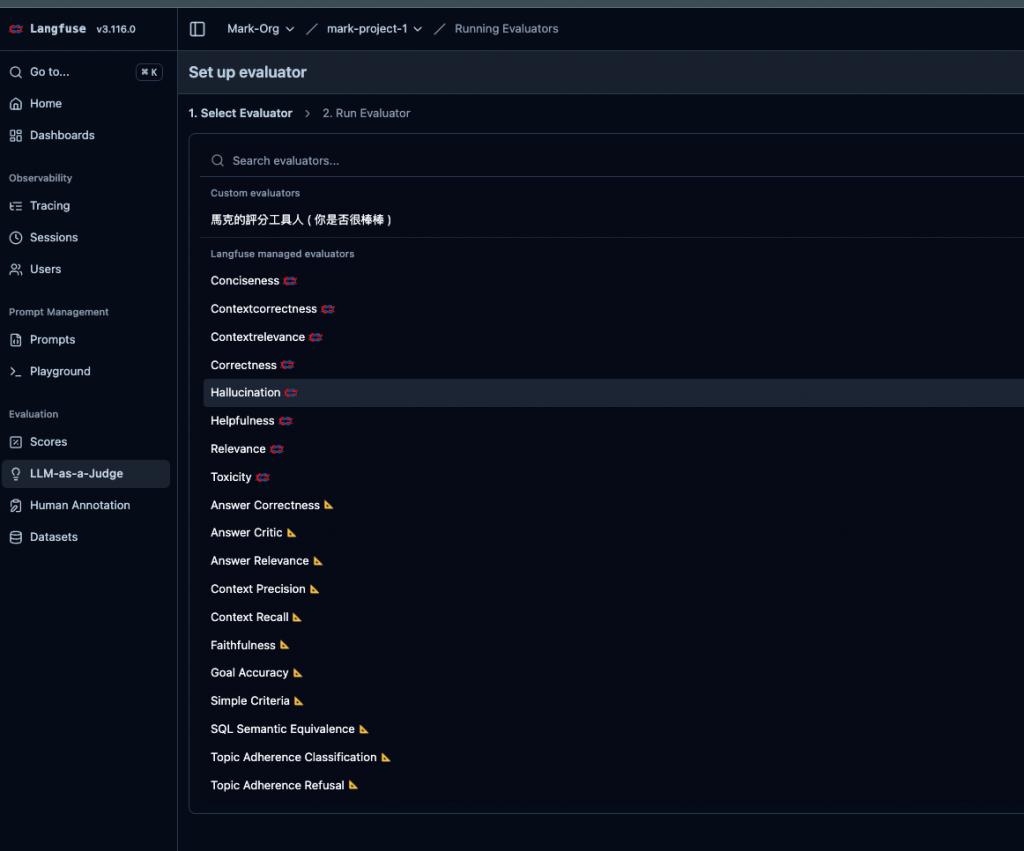The width and height of the screenshot is (1024, 851).
Task: Open Home in the sidebar
Action: click(x=86, y=104)
